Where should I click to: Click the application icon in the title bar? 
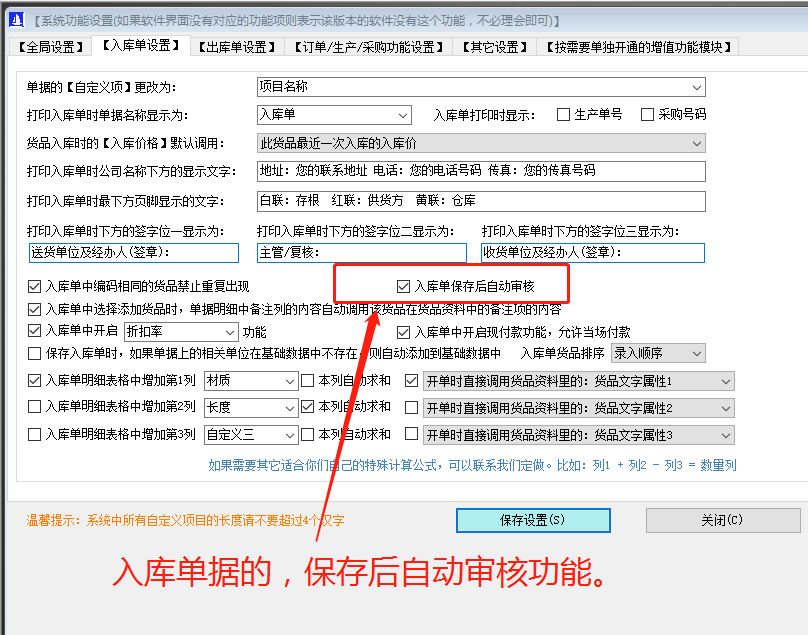[14, 19]
